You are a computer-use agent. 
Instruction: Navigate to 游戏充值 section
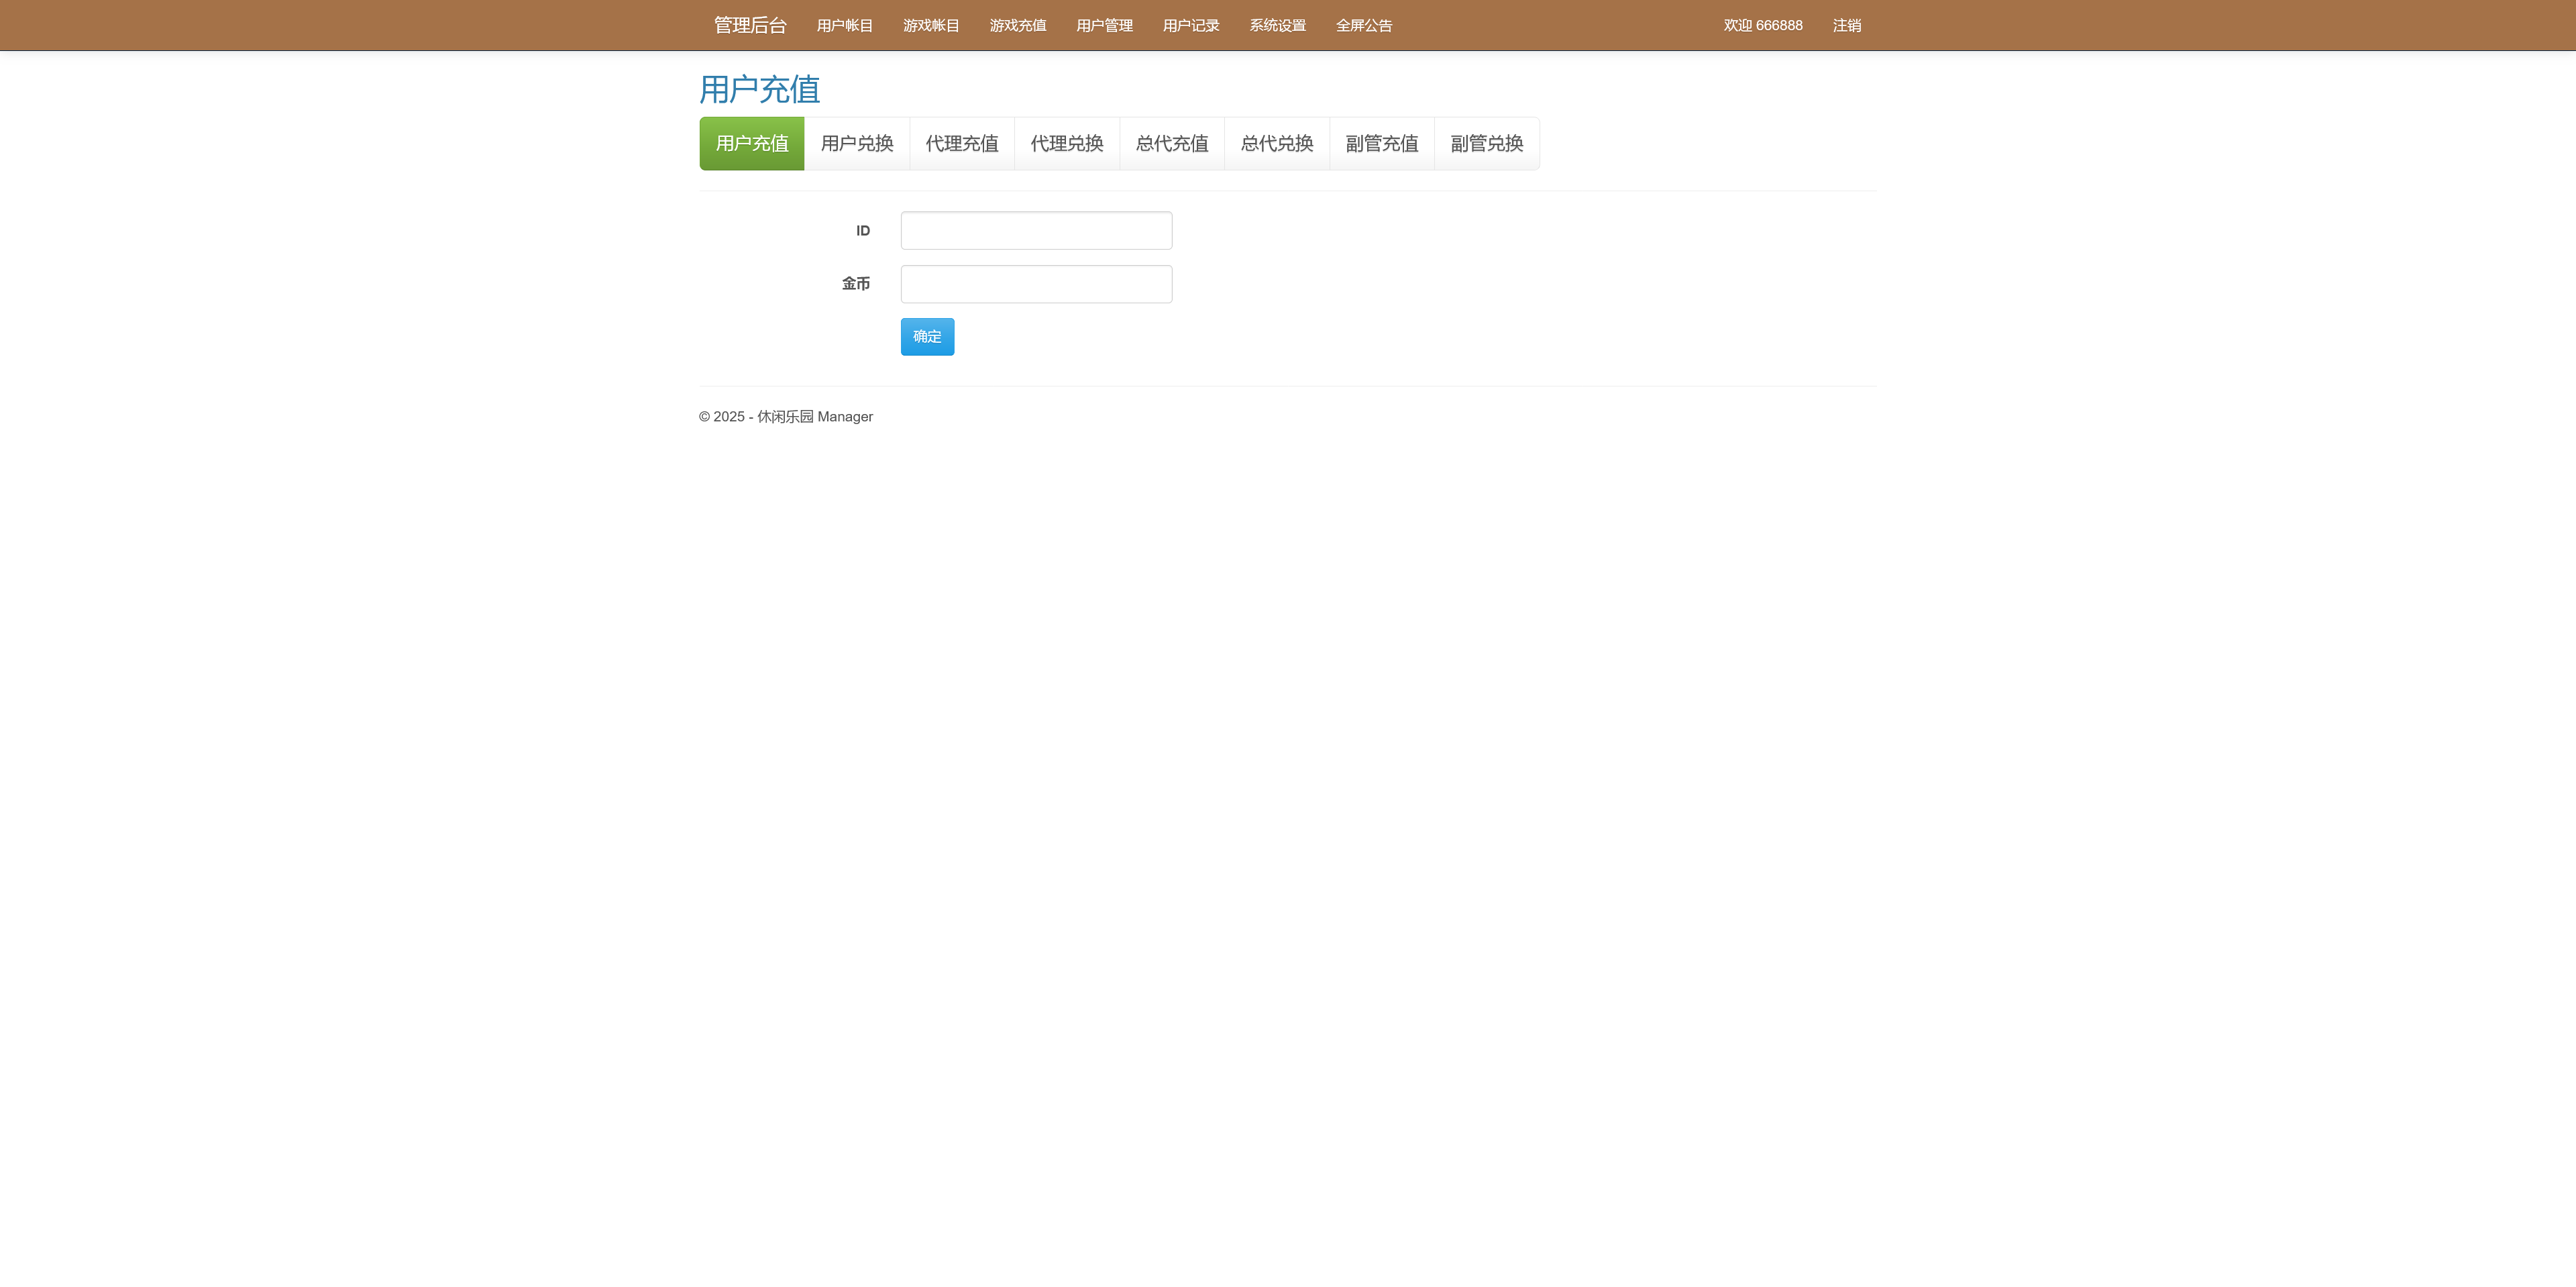pyautogui.click(x=1017, y=25)
